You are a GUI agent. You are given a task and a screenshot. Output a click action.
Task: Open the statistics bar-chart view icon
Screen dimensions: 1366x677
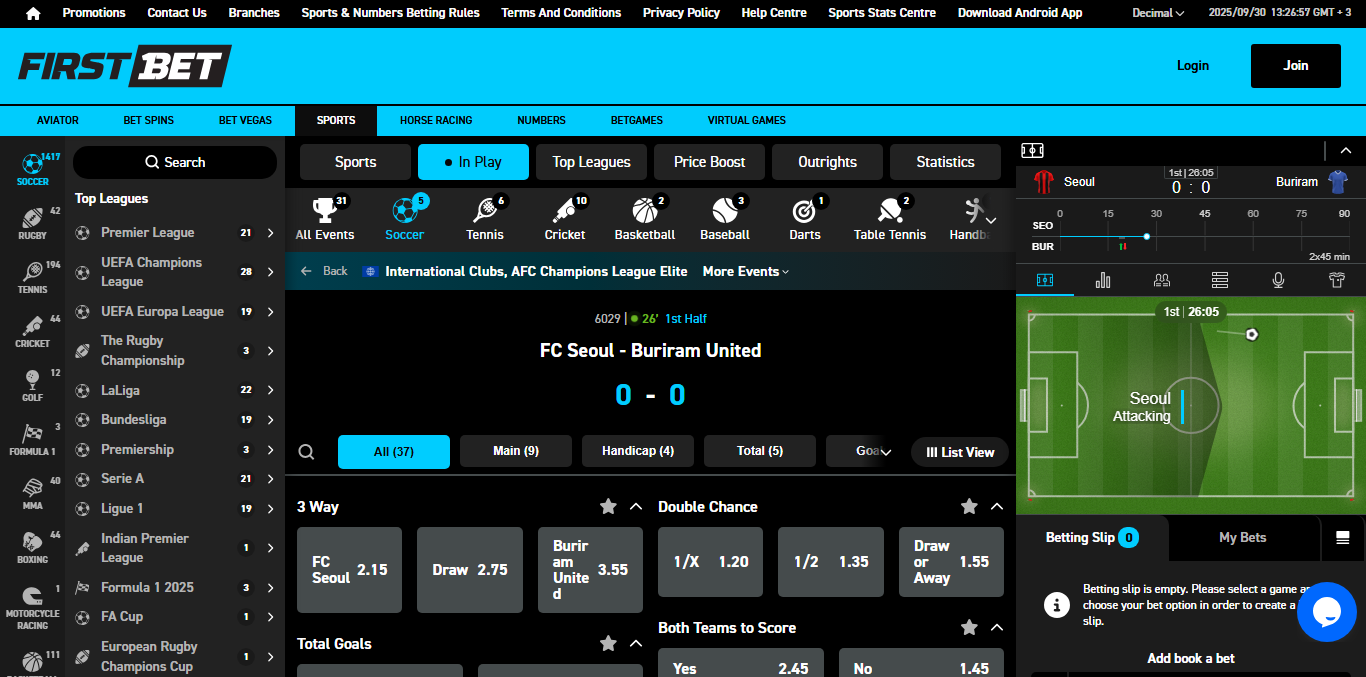[1103, 281]
